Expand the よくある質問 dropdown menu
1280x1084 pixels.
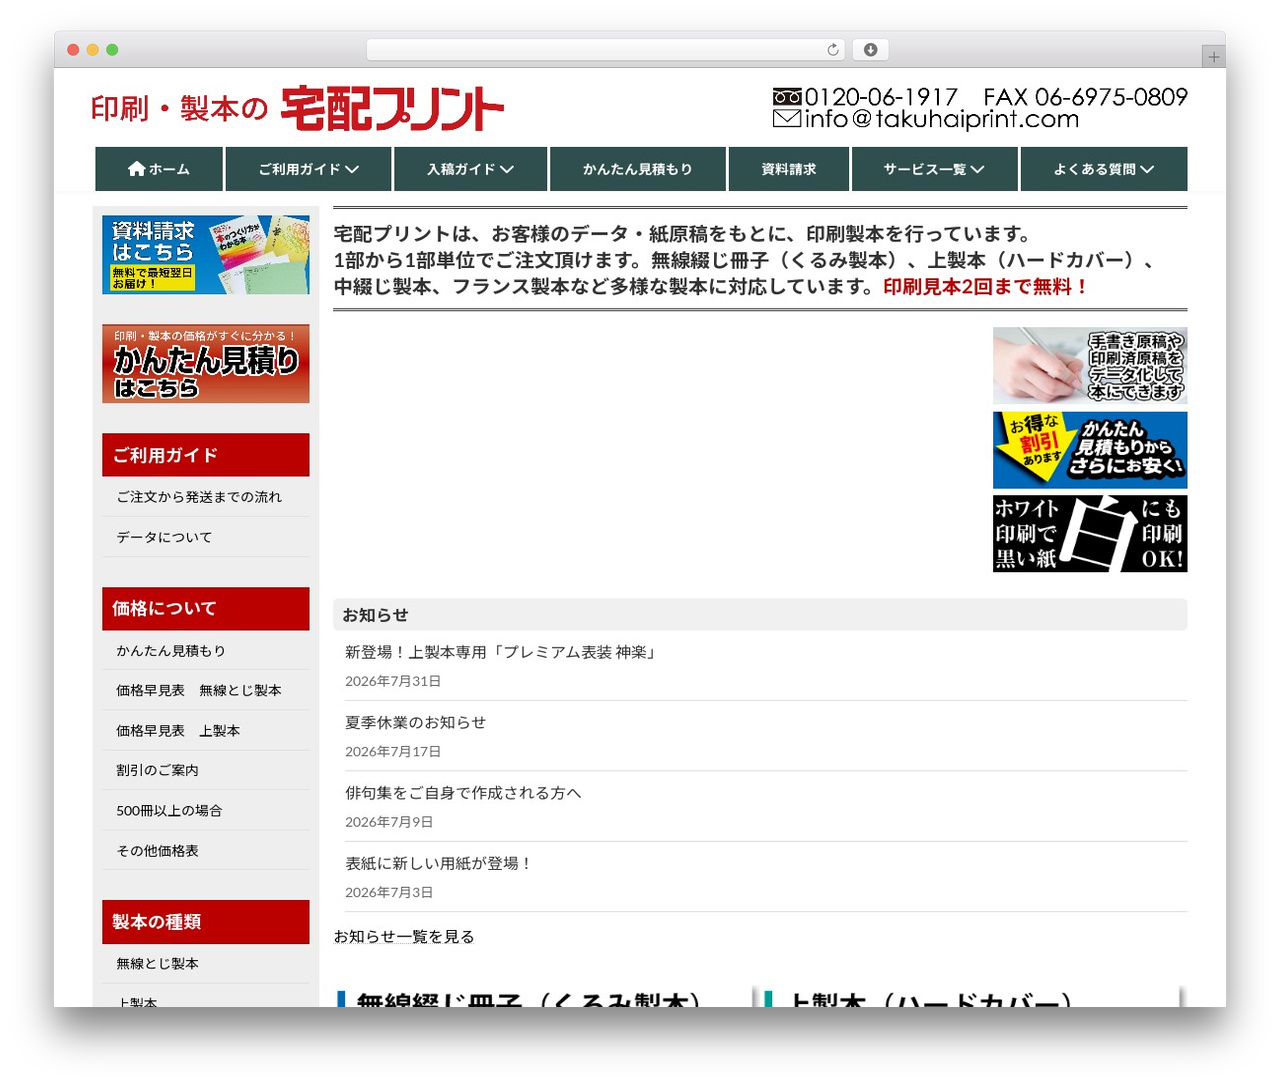pos(1104,169)
